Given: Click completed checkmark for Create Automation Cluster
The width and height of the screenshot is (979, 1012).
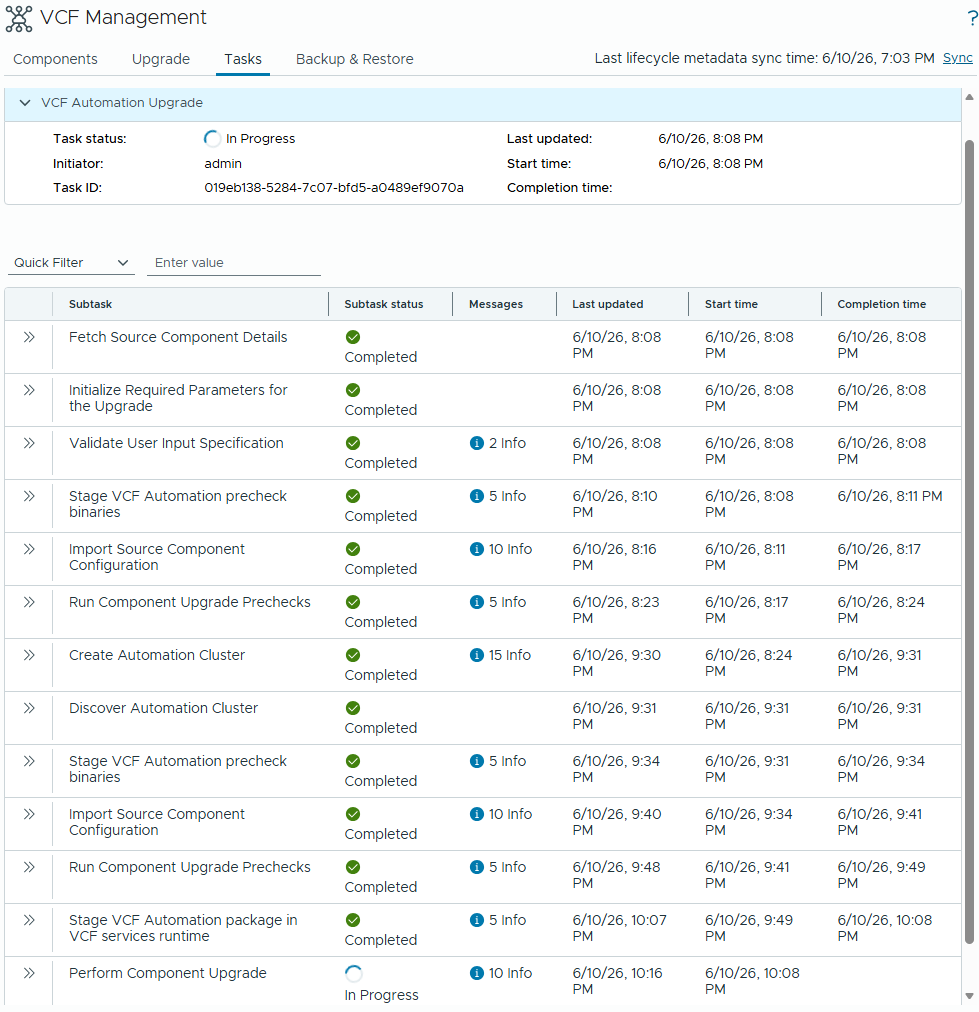Looking at the screenshot, I should coord(352,655).
